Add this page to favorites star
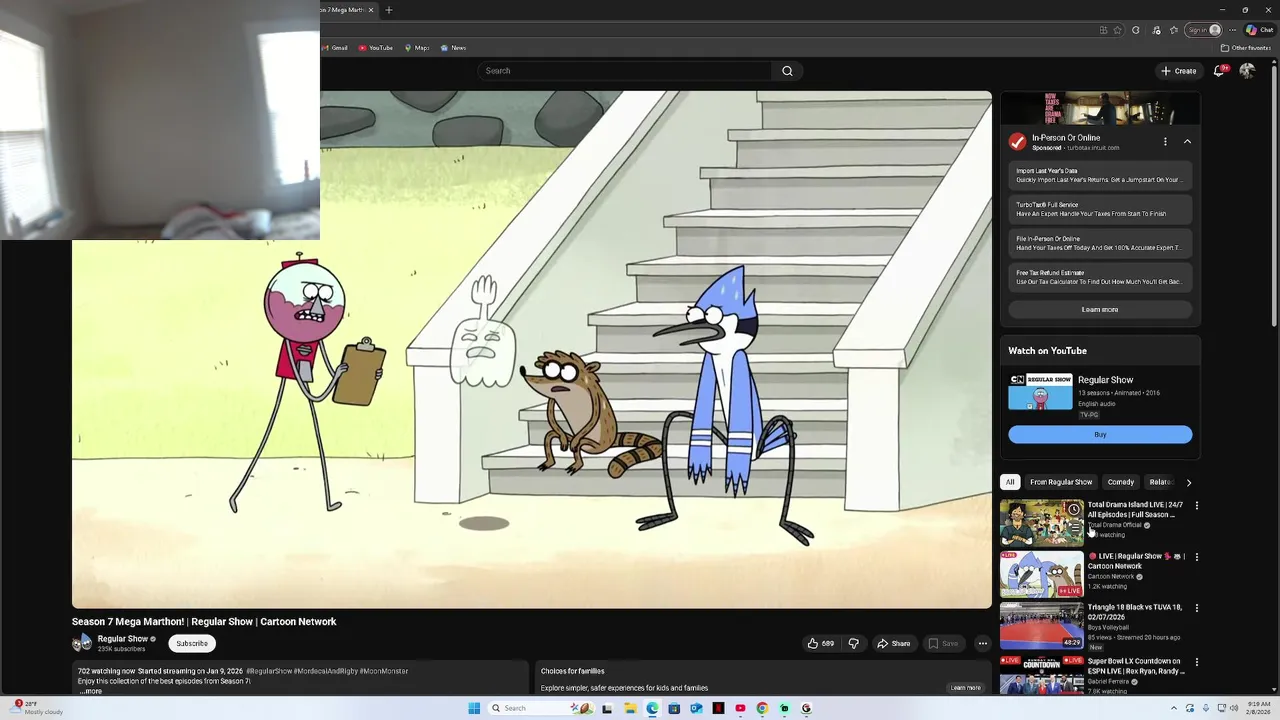This screenshot has height=720, width=1280. pyautogui.click(x=1118, y=30)
